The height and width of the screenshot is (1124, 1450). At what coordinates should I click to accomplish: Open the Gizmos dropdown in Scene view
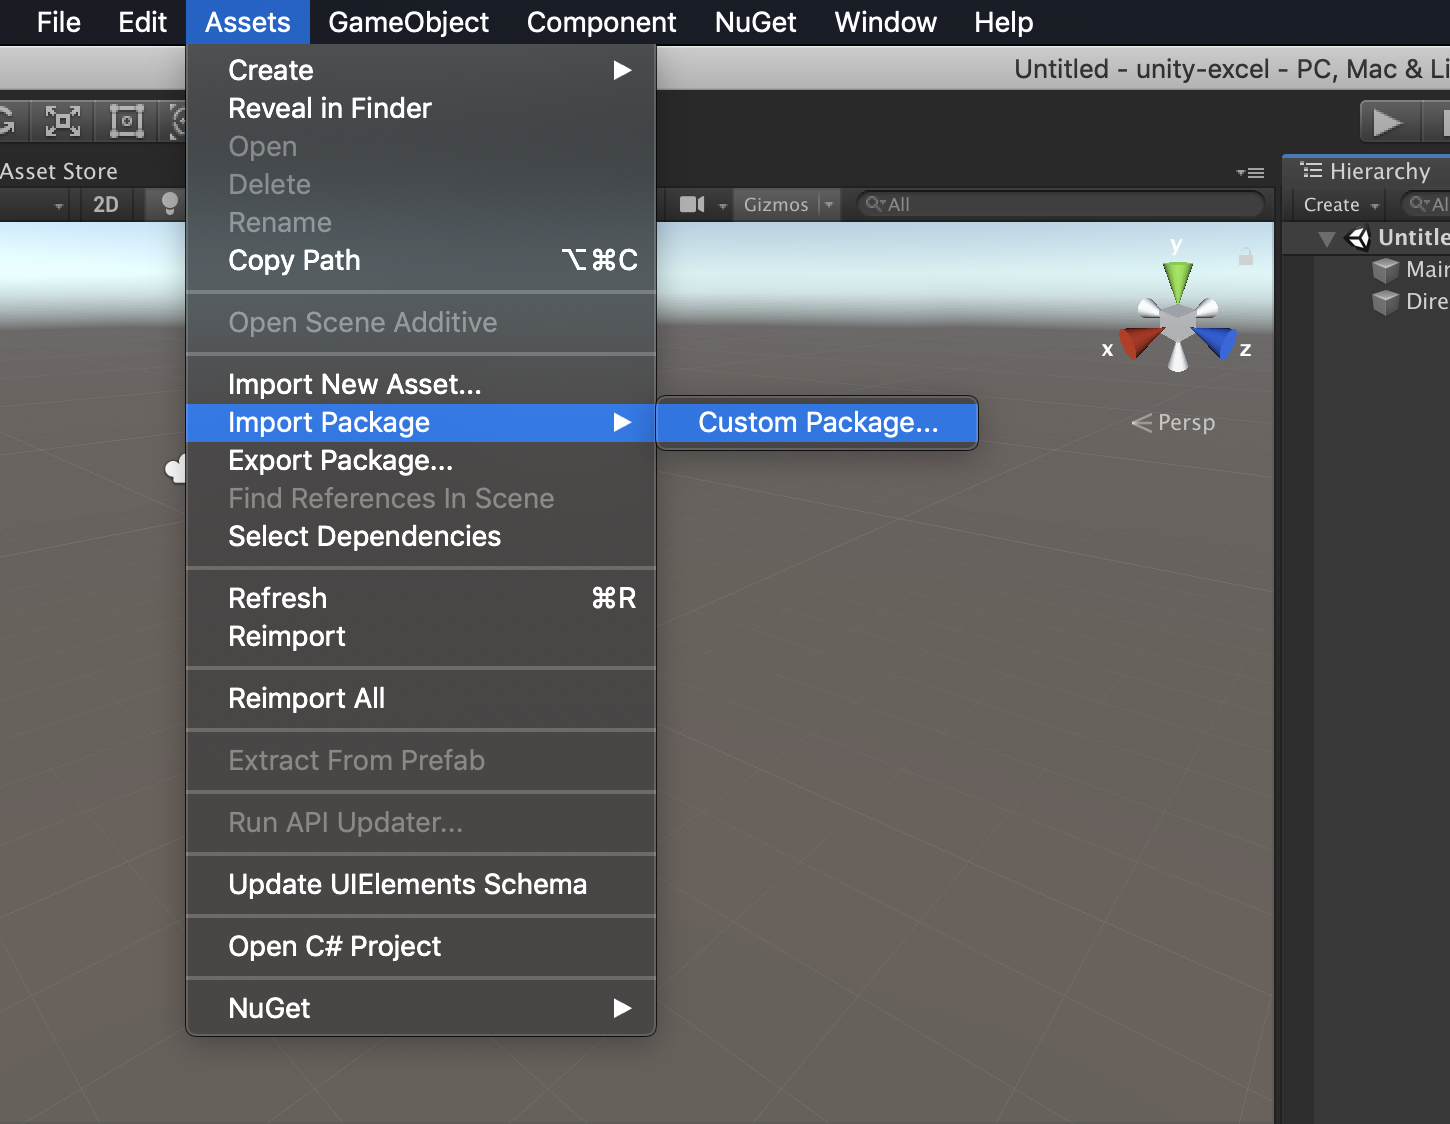coord(787,204)
